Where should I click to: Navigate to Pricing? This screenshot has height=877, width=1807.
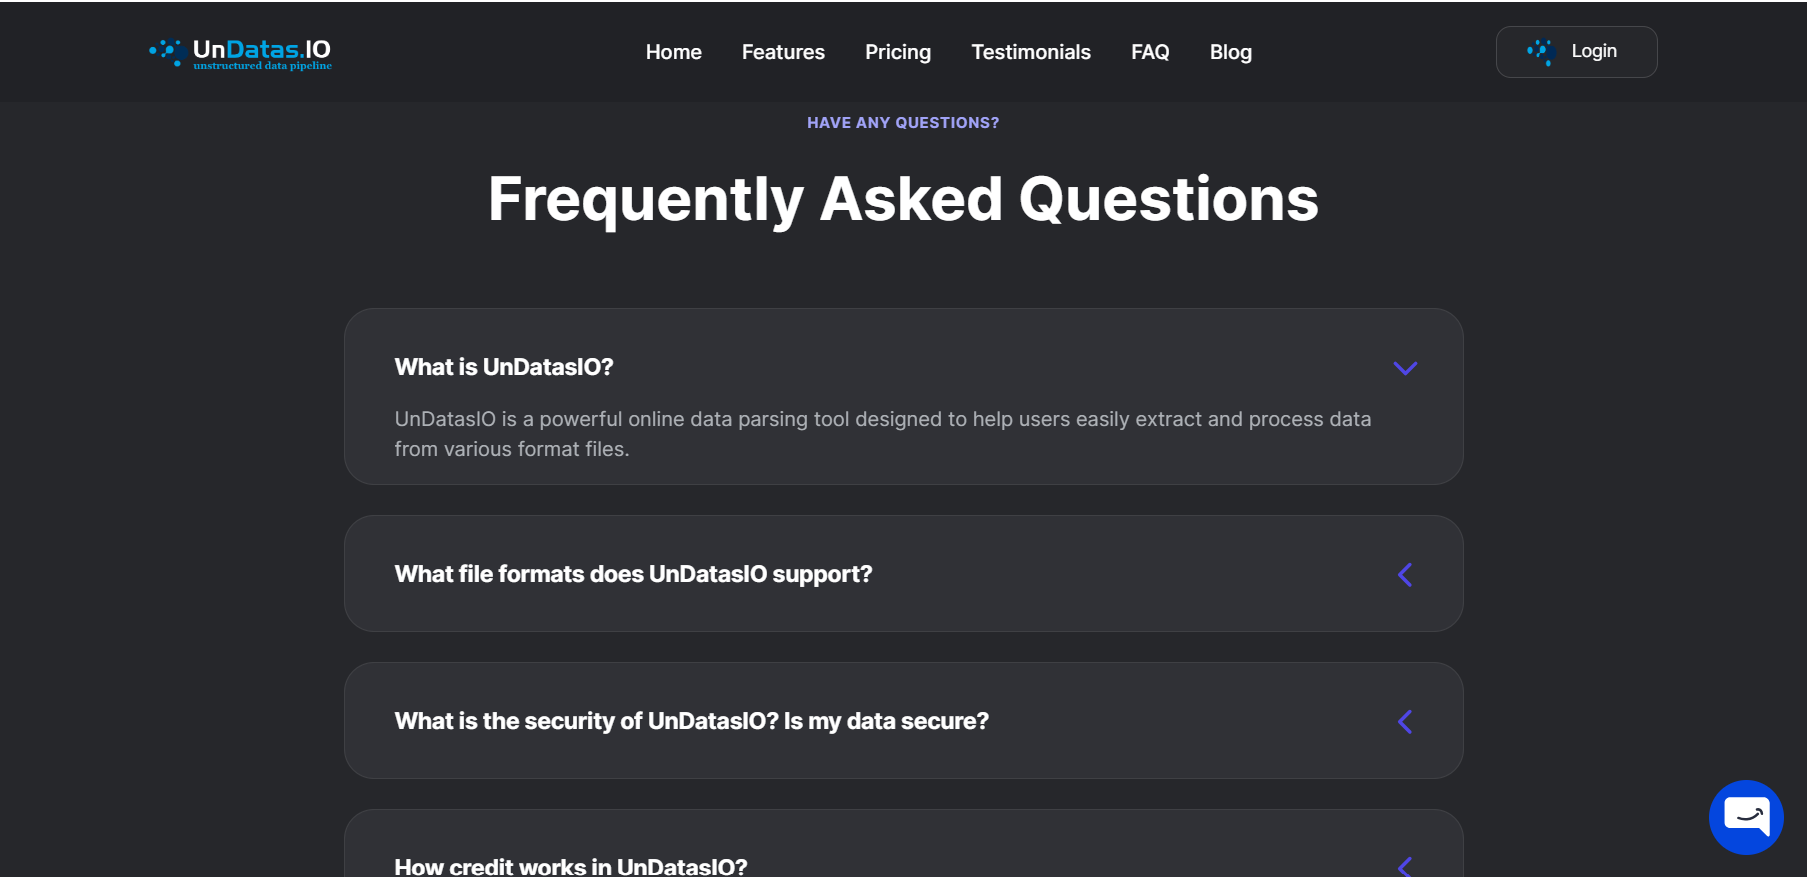point(897,52)
